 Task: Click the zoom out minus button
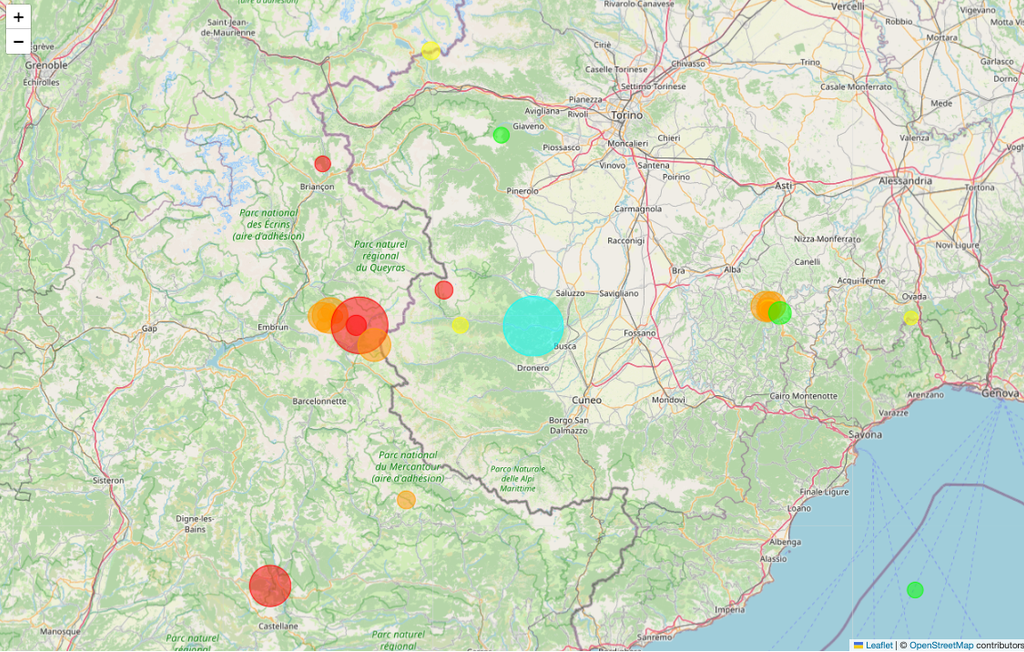18,42
